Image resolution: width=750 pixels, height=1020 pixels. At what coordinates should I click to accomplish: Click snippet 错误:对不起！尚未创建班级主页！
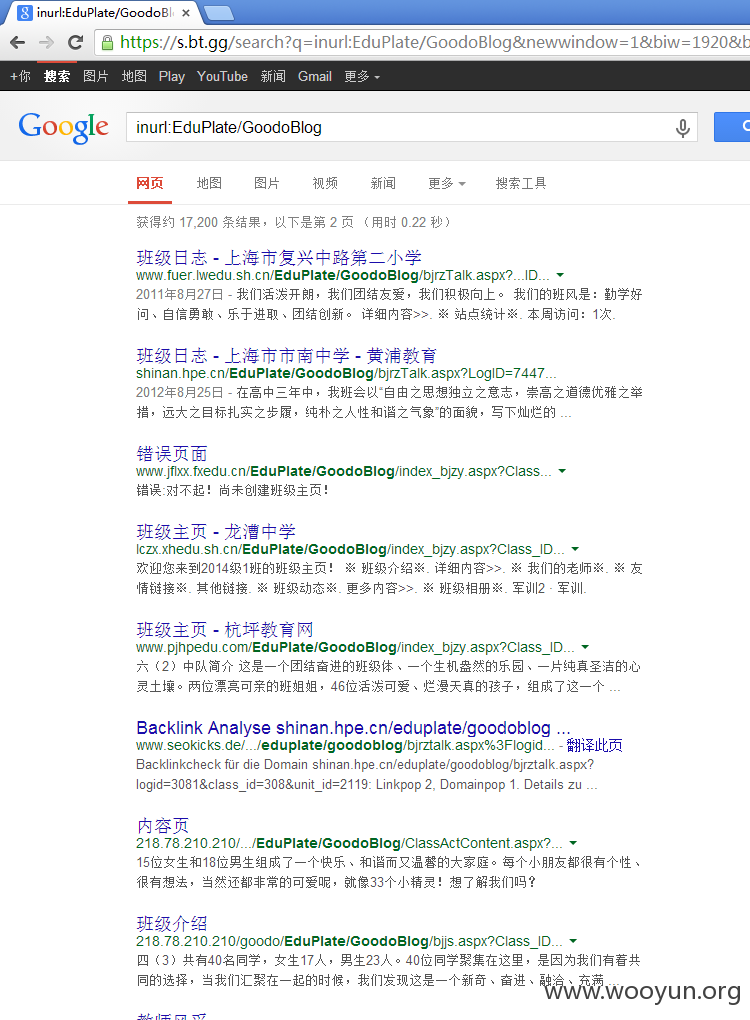point(232,490)
